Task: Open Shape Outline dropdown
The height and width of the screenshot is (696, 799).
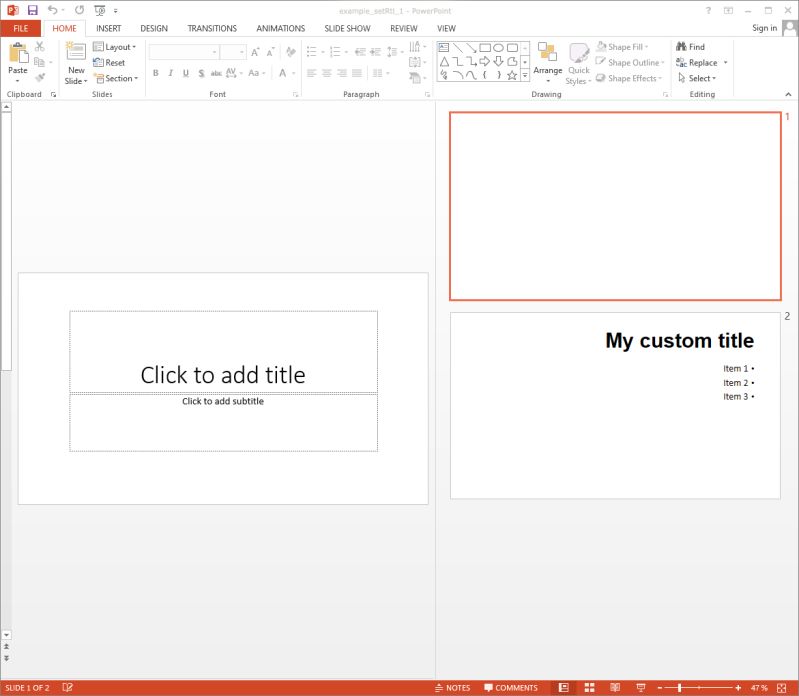Action: click(x=630, y=63)
